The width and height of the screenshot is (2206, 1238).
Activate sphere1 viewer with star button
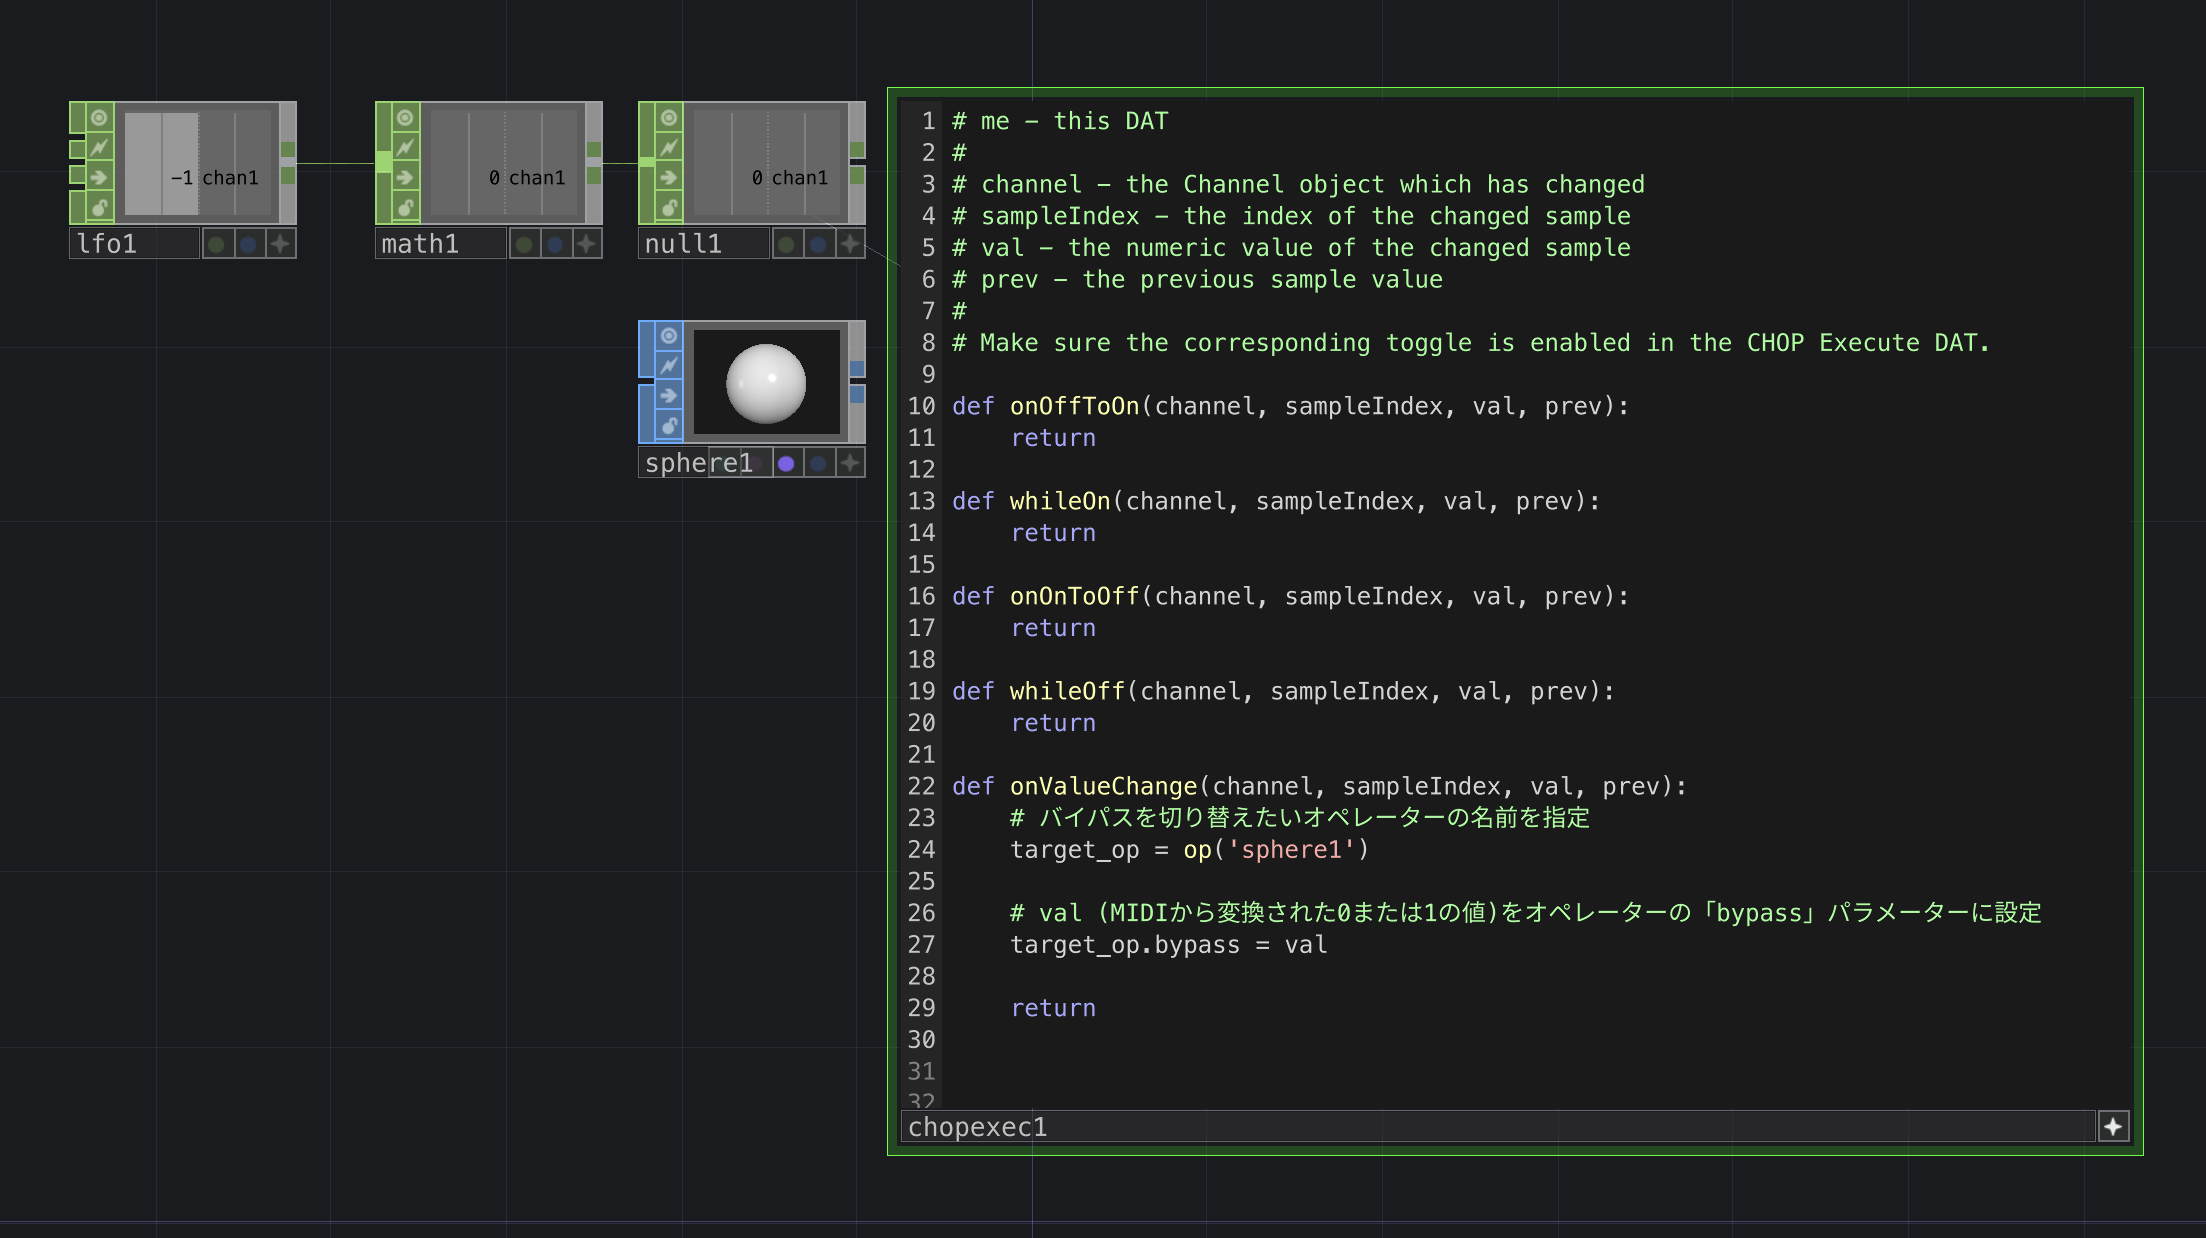point(850,463)
